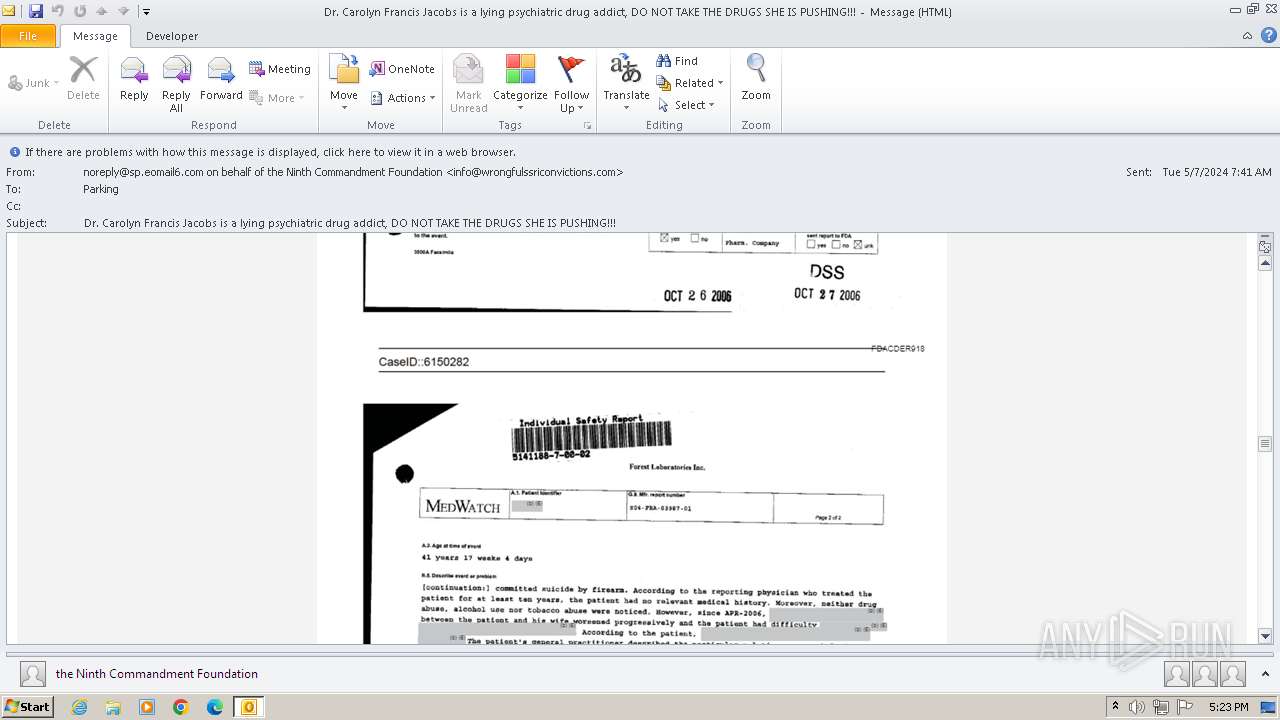Screen dimensions: 1280x720
Task: Open Categorize color menu
Action: coord(520,83)
